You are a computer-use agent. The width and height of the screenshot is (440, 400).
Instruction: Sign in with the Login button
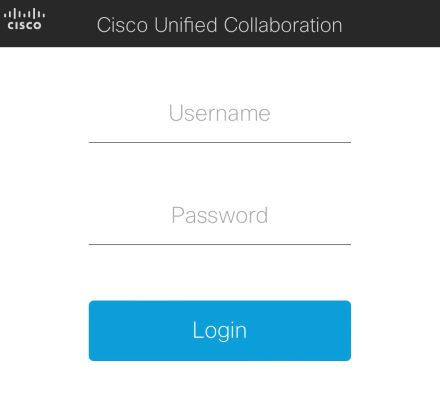coord(220,331)
